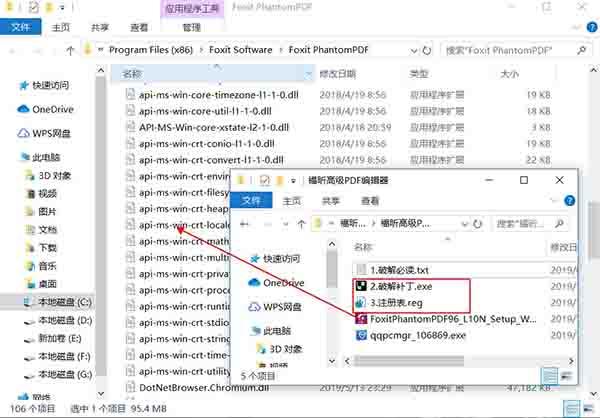Open the 主页 tab in Foxit PhantomPDF window
Viewport: 600px width, 418px height.
tap(61, 27)
